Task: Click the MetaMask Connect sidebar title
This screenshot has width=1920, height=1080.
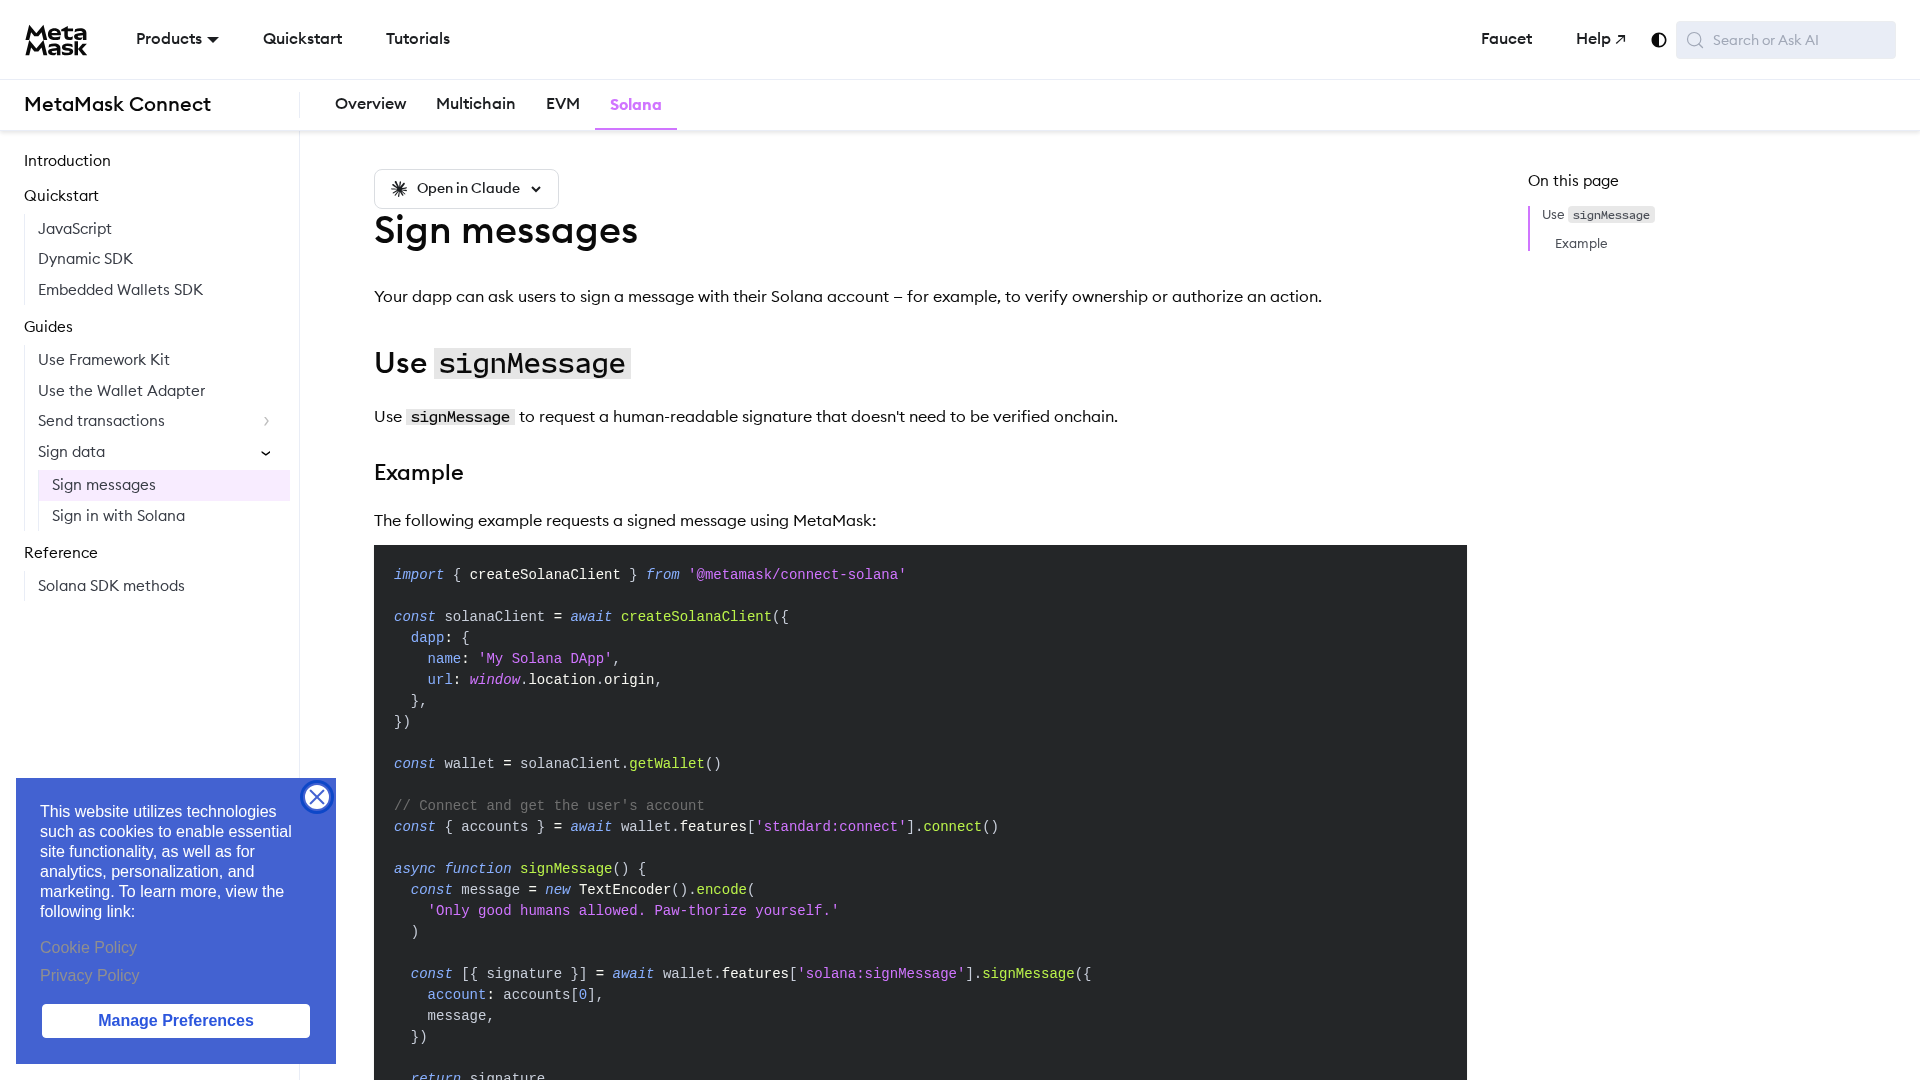Action: [x=117, y=104]
